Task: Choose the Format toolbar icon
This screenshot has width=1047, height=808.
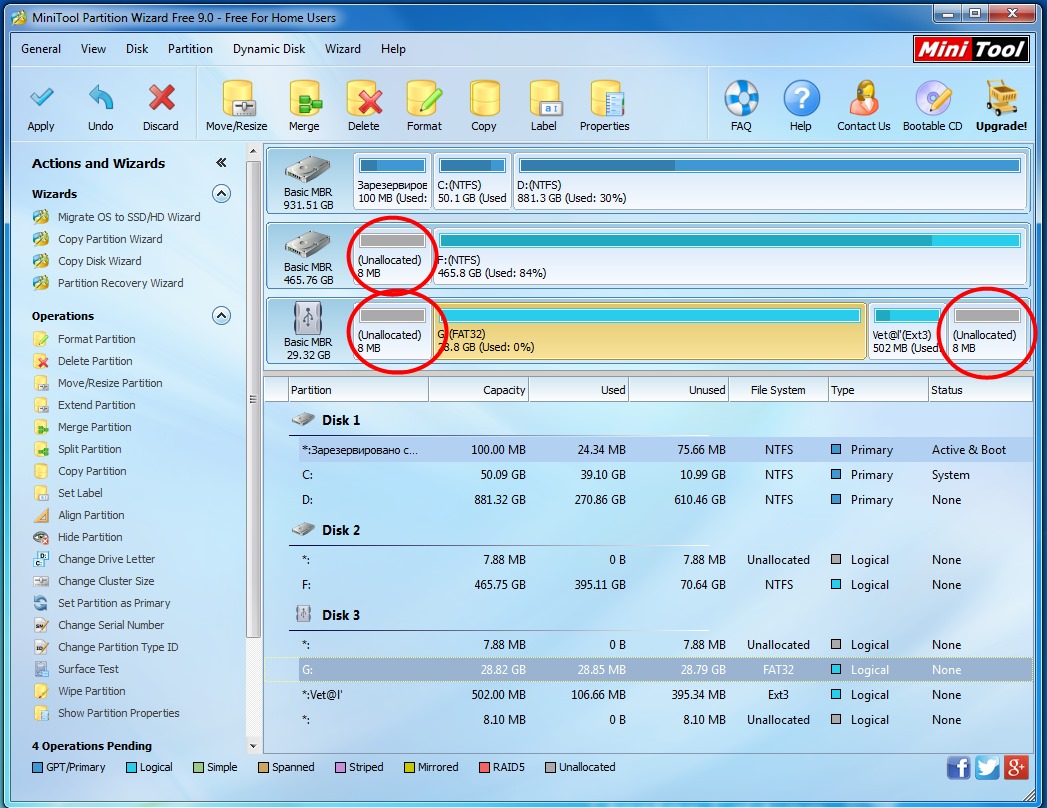Action: tap(424, 97)
